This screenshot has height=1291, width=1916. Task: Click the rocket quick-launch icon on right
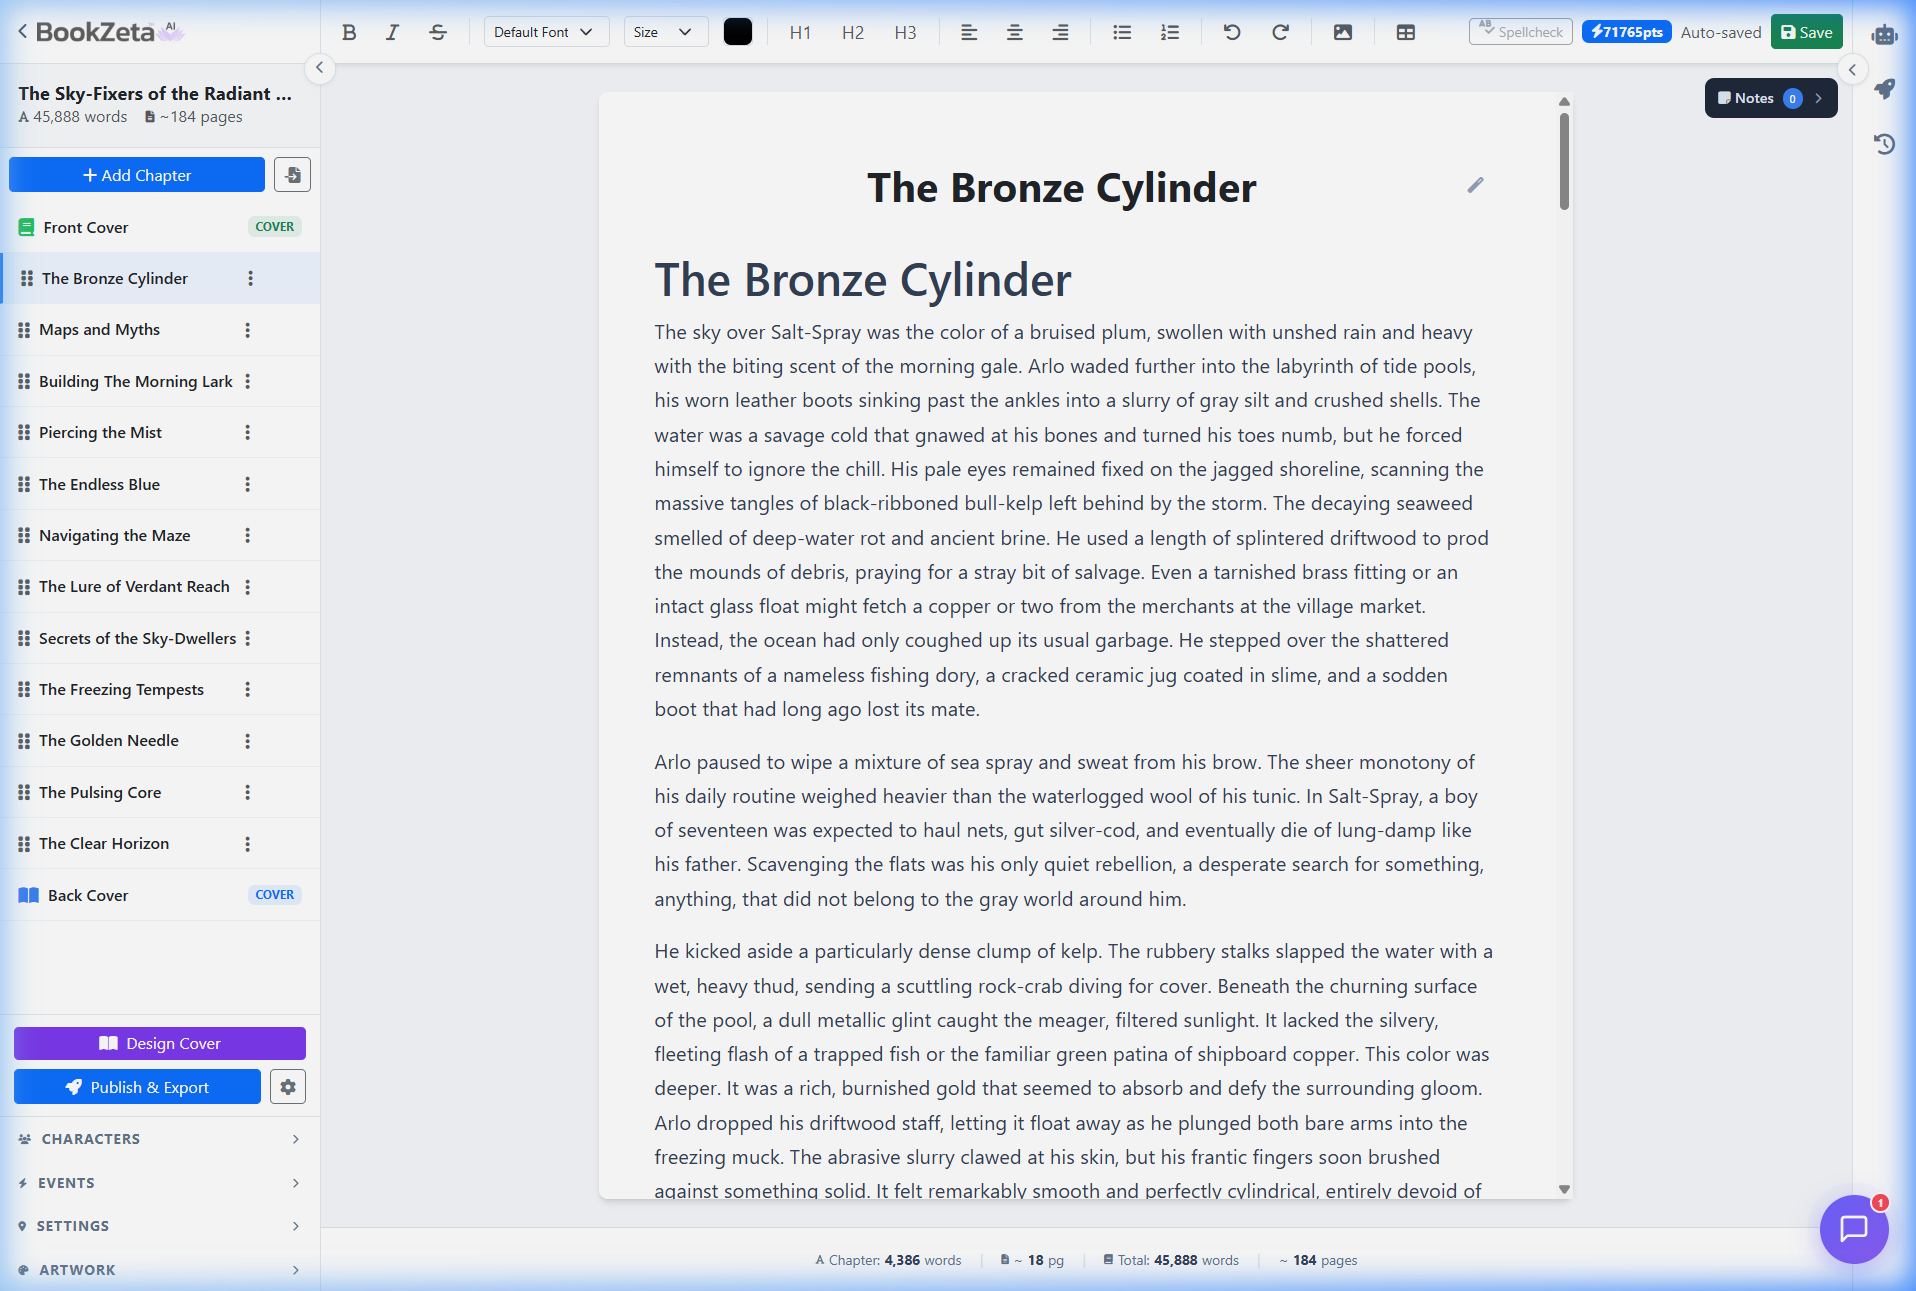coord(1884,89)
